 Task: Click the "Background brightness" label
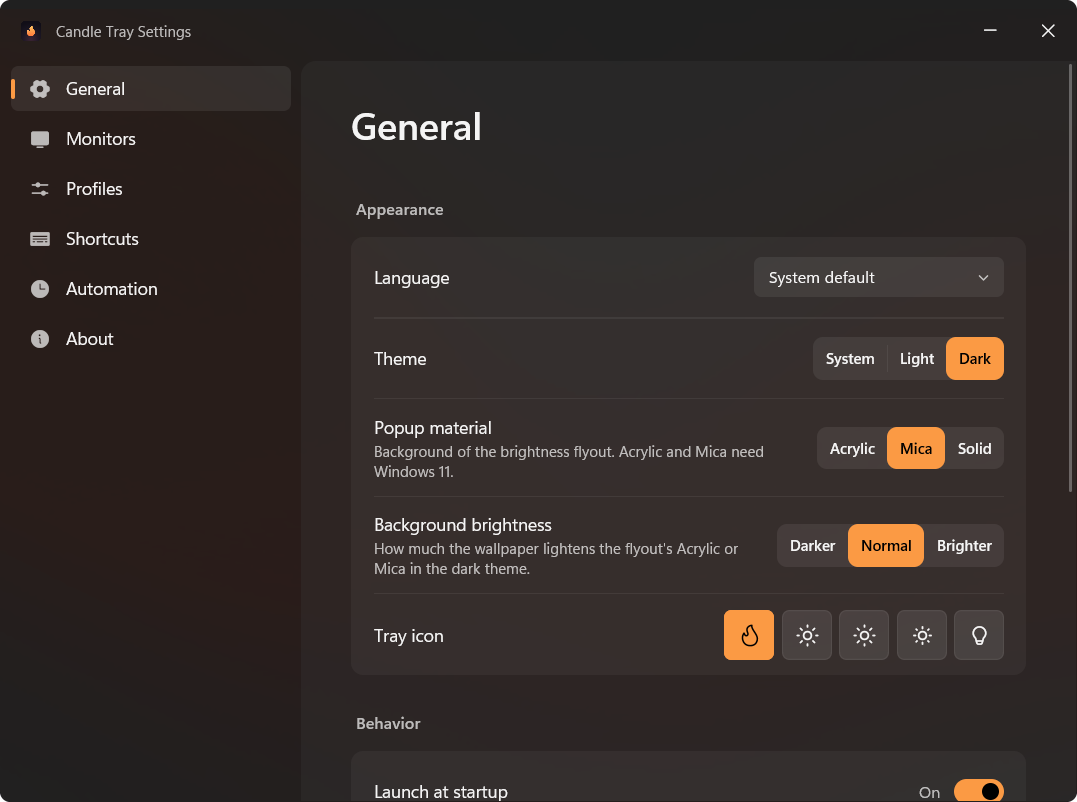tap(462, 525)
